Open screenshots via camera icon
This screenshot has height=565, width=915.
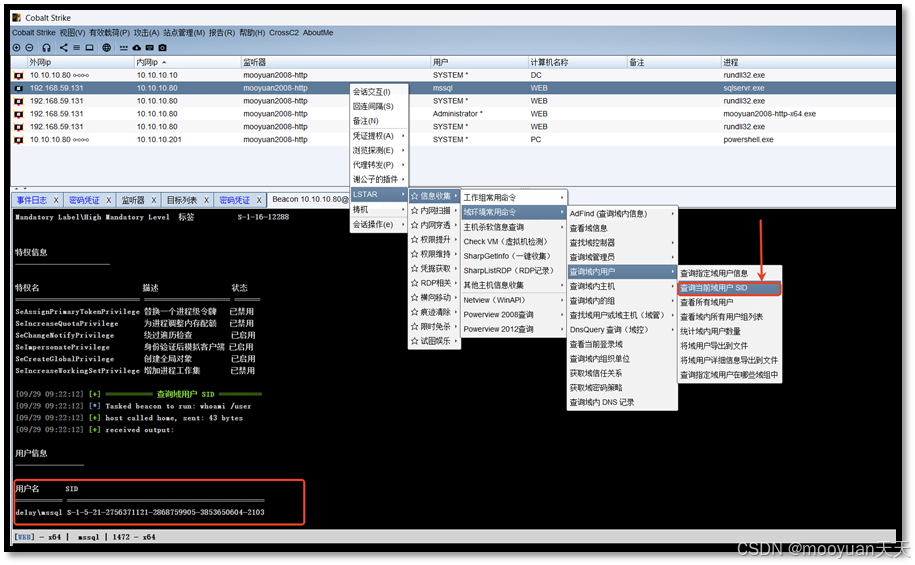click(162, 48)
